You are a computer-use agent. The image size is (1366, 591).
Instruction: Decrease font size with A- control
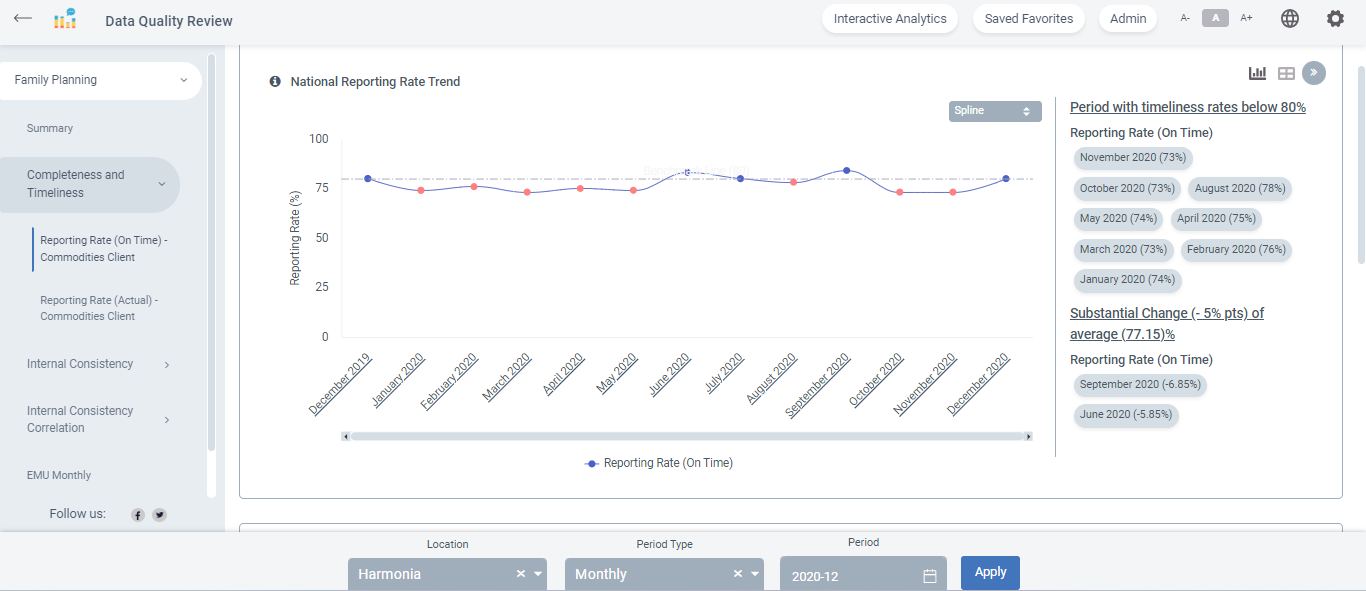click(1185, 18)
